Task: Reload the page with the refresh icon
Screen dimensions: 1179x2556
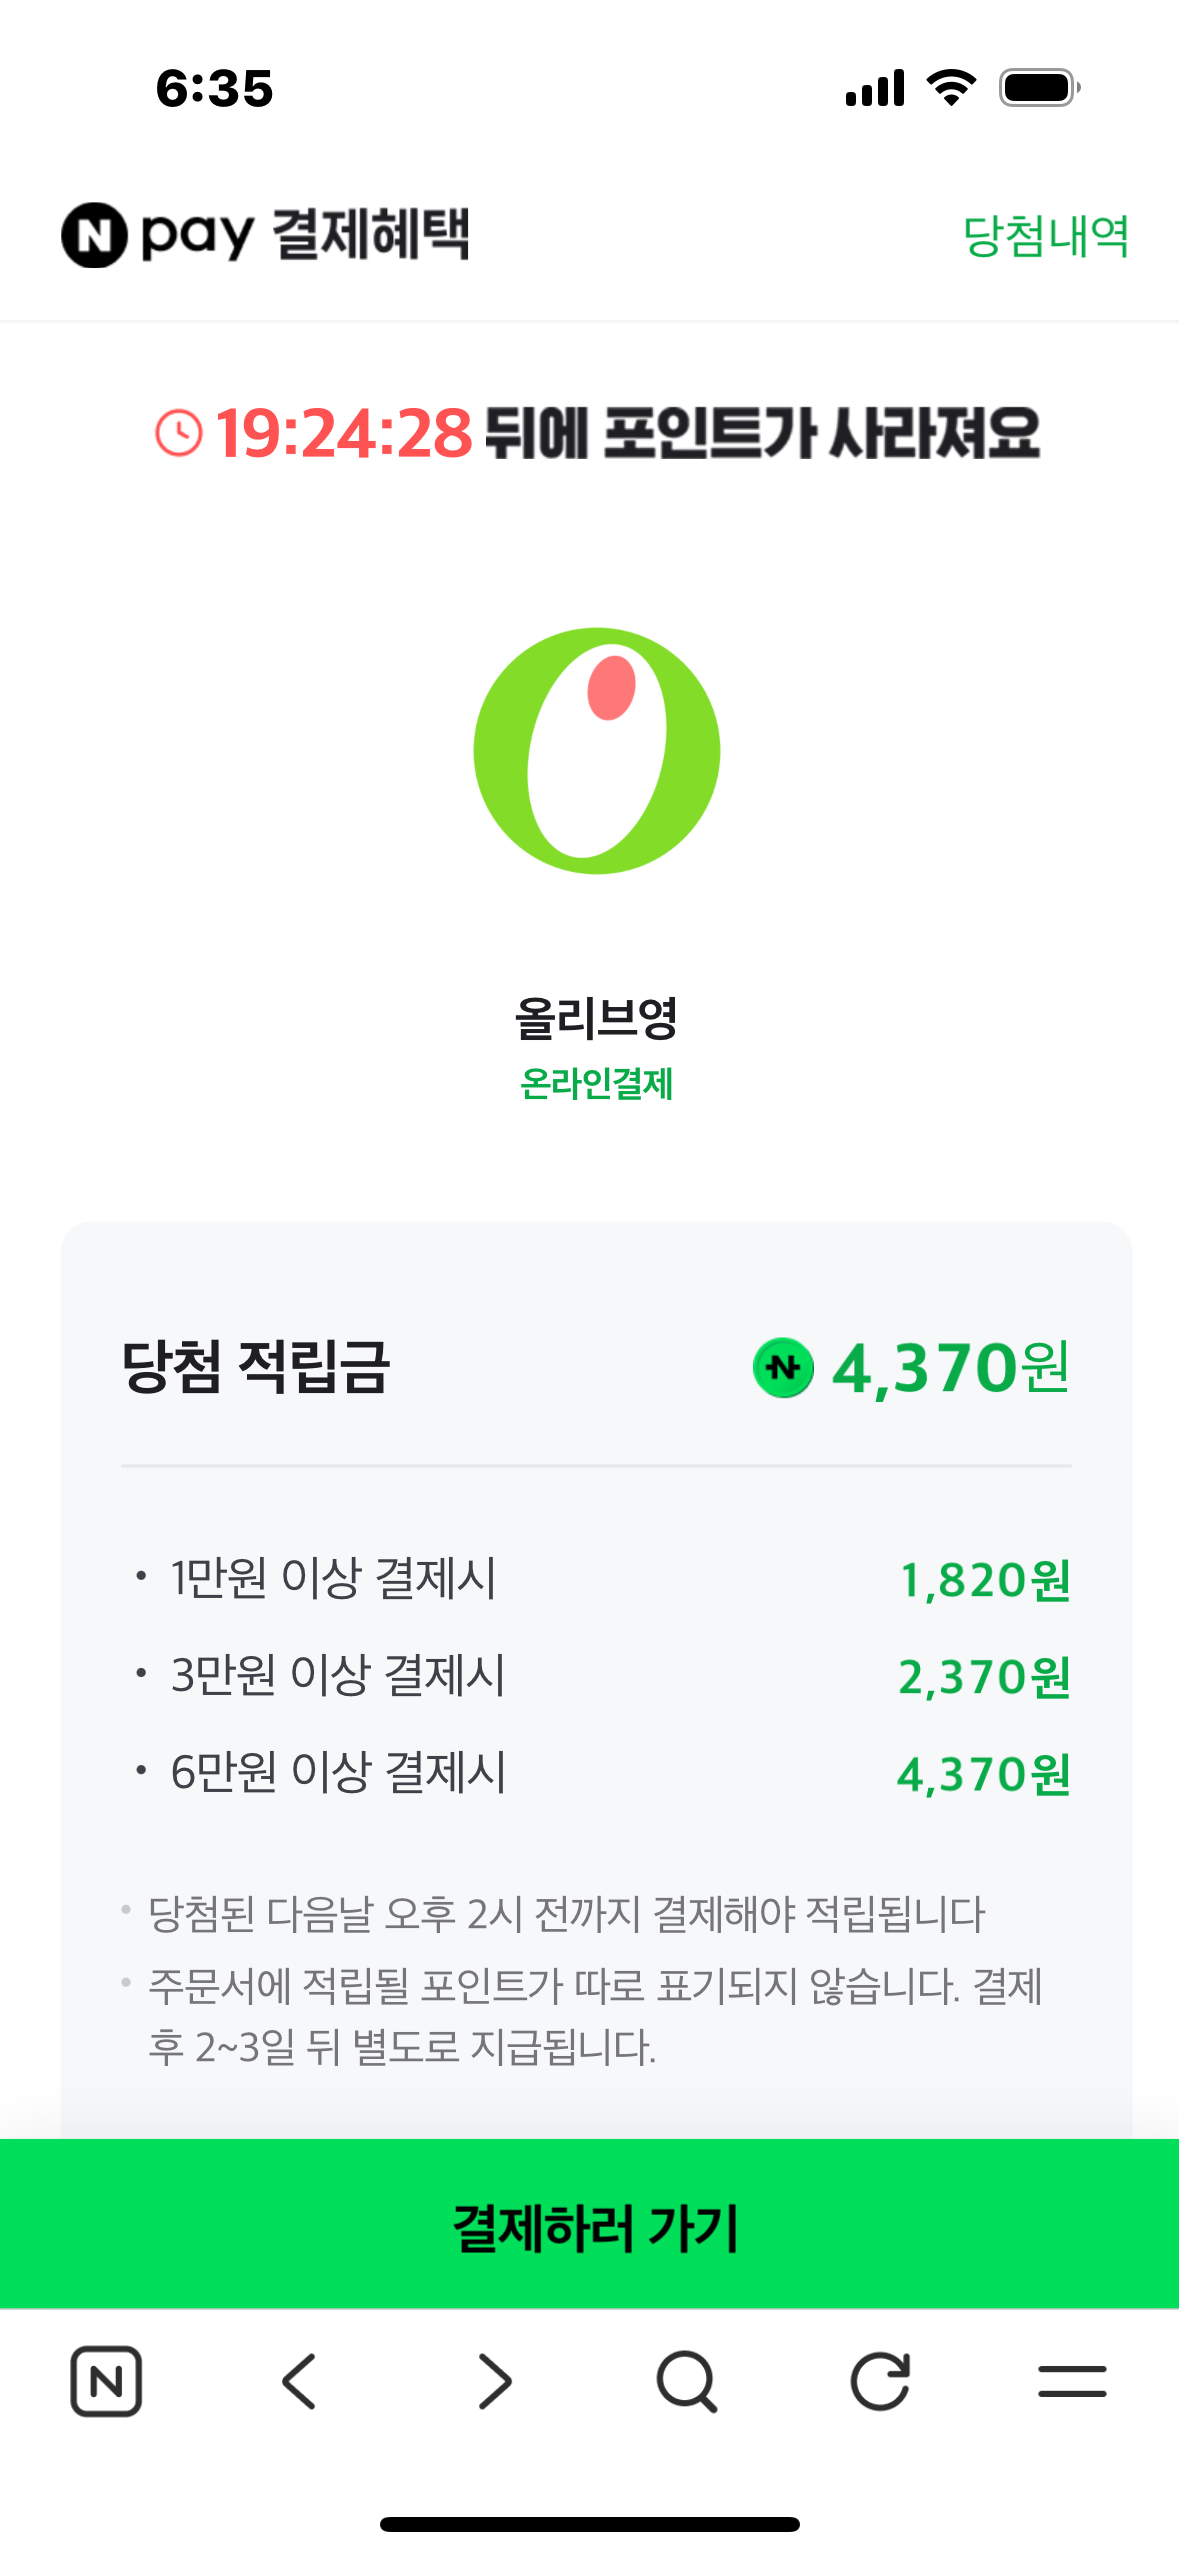Action: (x=880, y=2381)
